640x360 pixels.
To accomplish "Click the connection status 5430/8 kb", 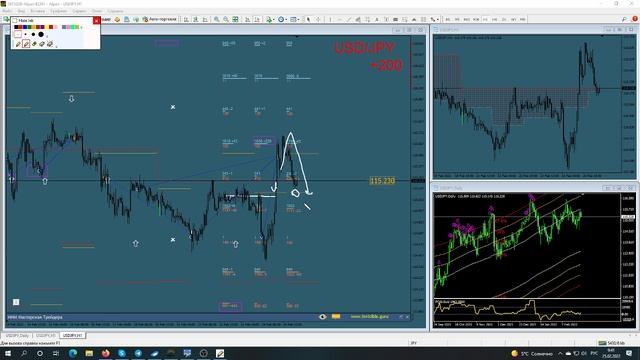I will click(611, 343).
